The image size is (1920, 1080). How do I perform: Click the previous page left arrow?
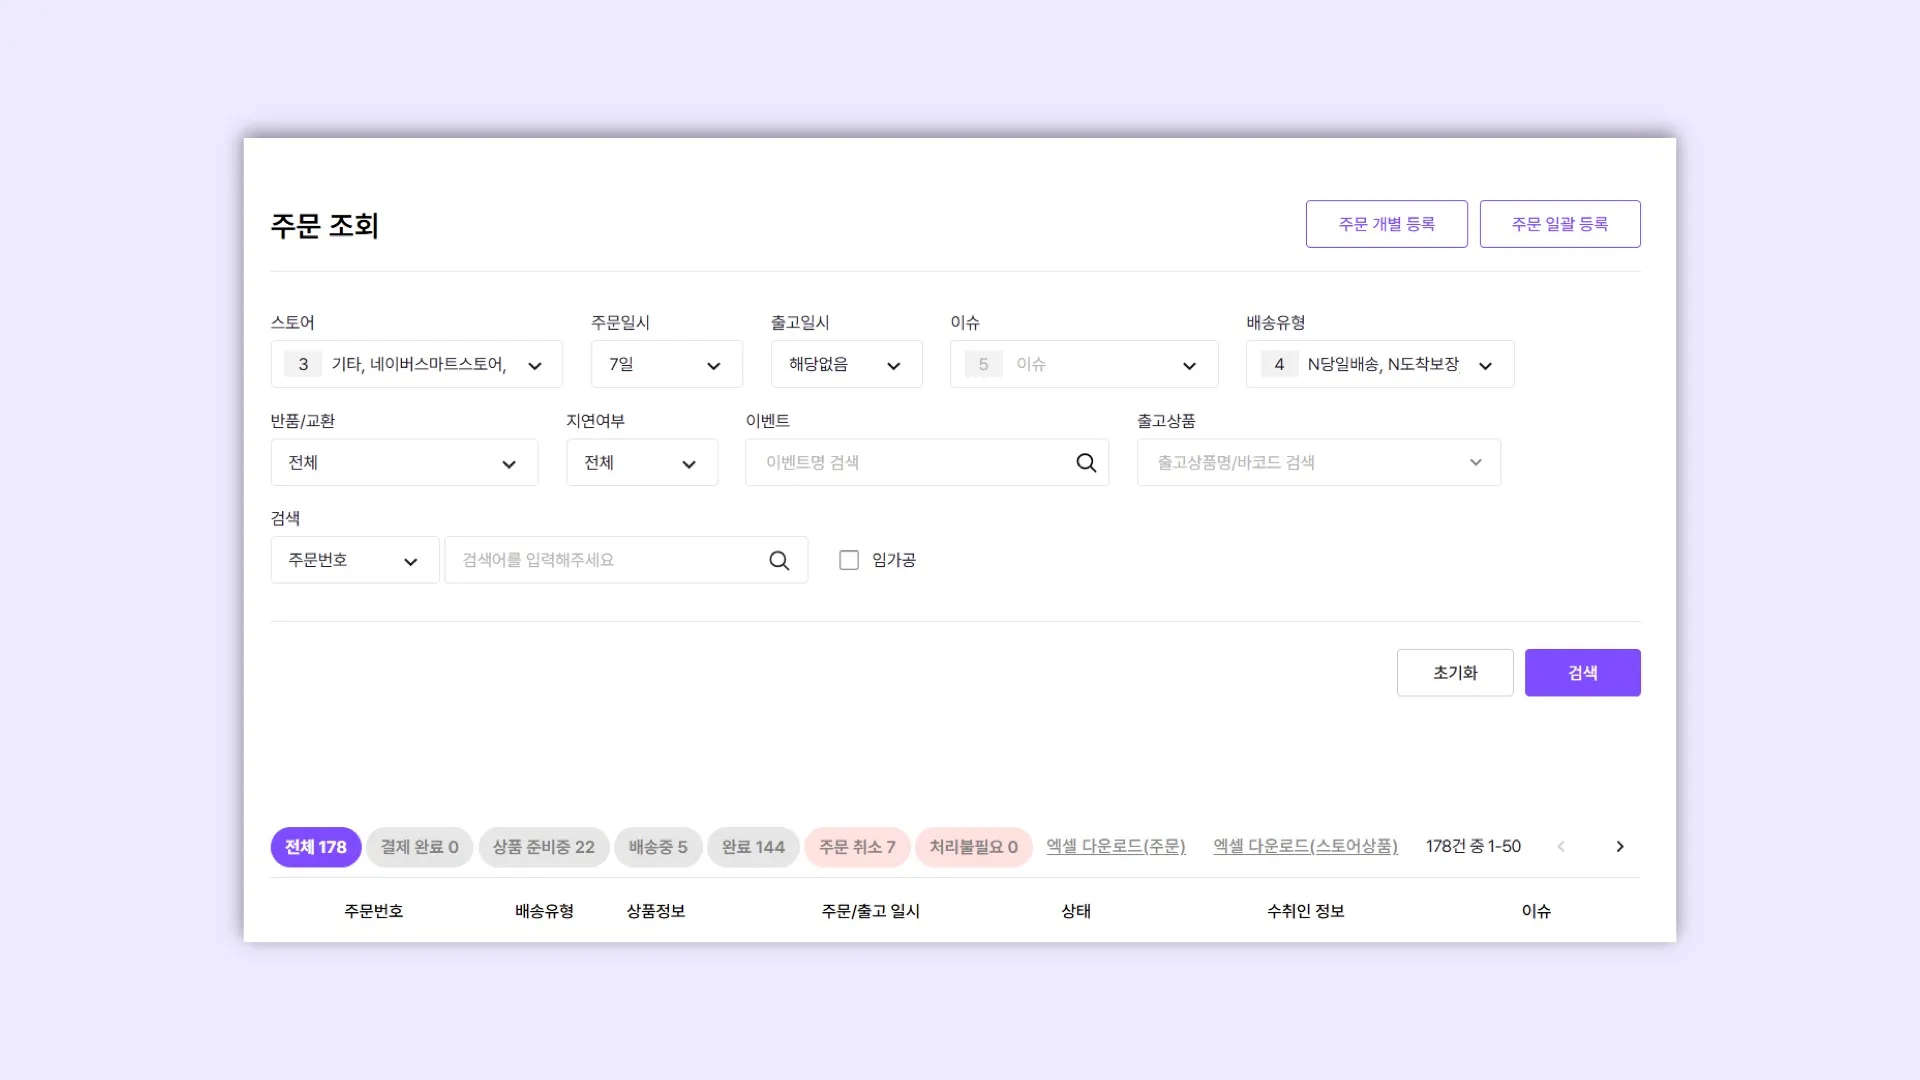point(1561,847)
